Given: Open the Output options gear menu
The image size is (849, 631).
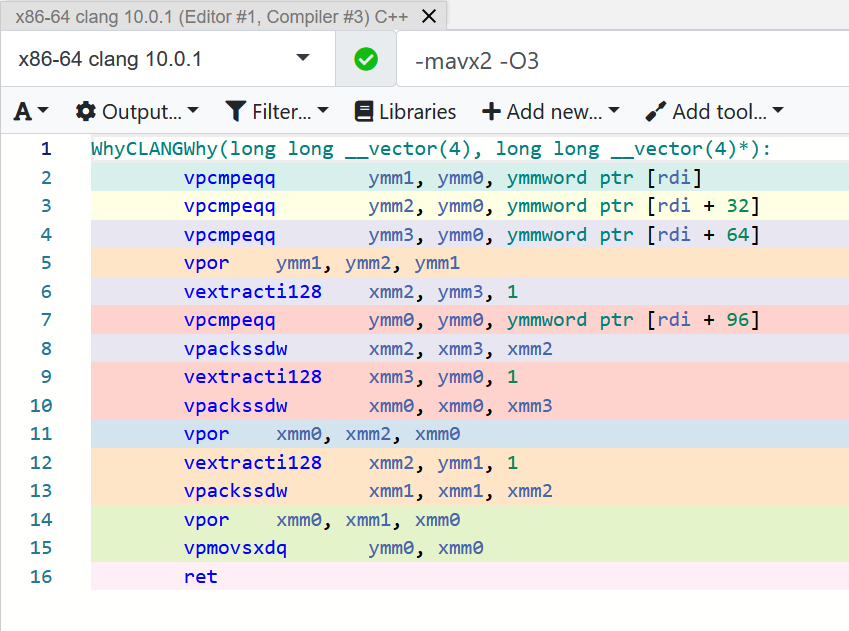Looking at the screenshot, I should point(137,112).
